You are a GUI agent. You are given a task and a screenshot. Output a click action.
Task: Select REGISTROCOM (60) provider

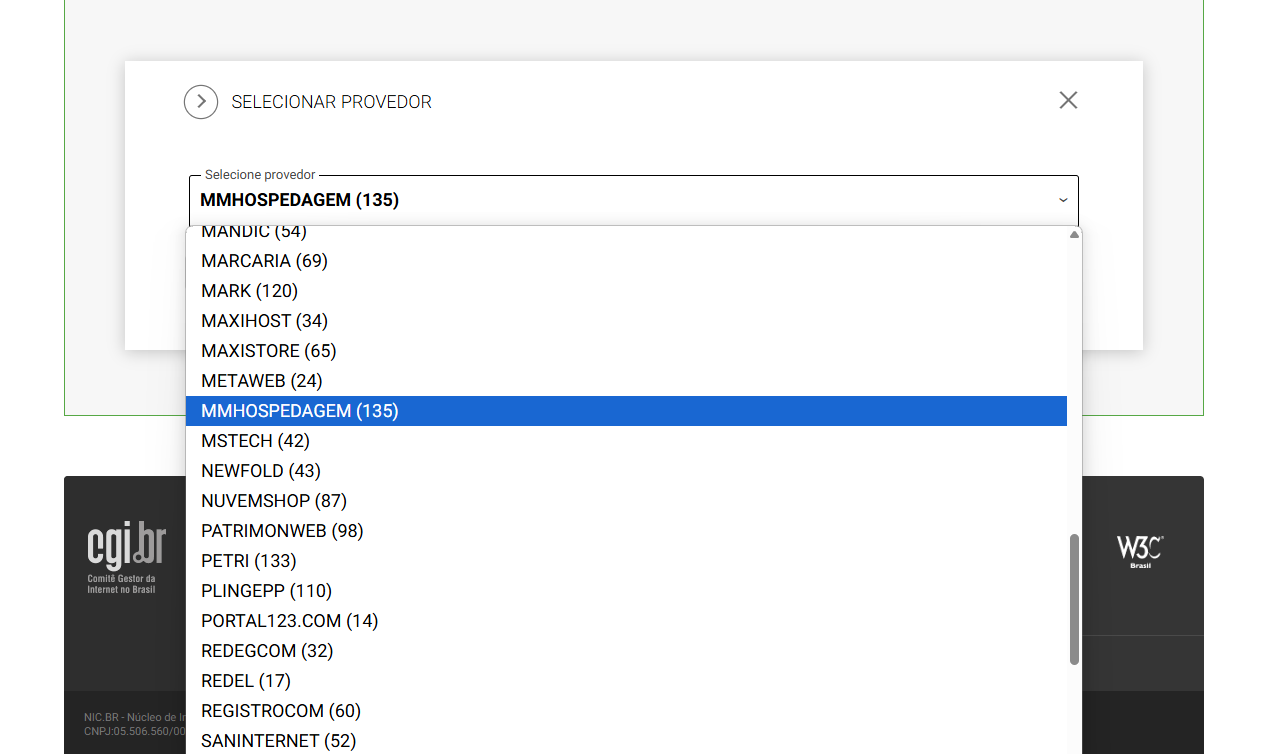click(626, 711)
